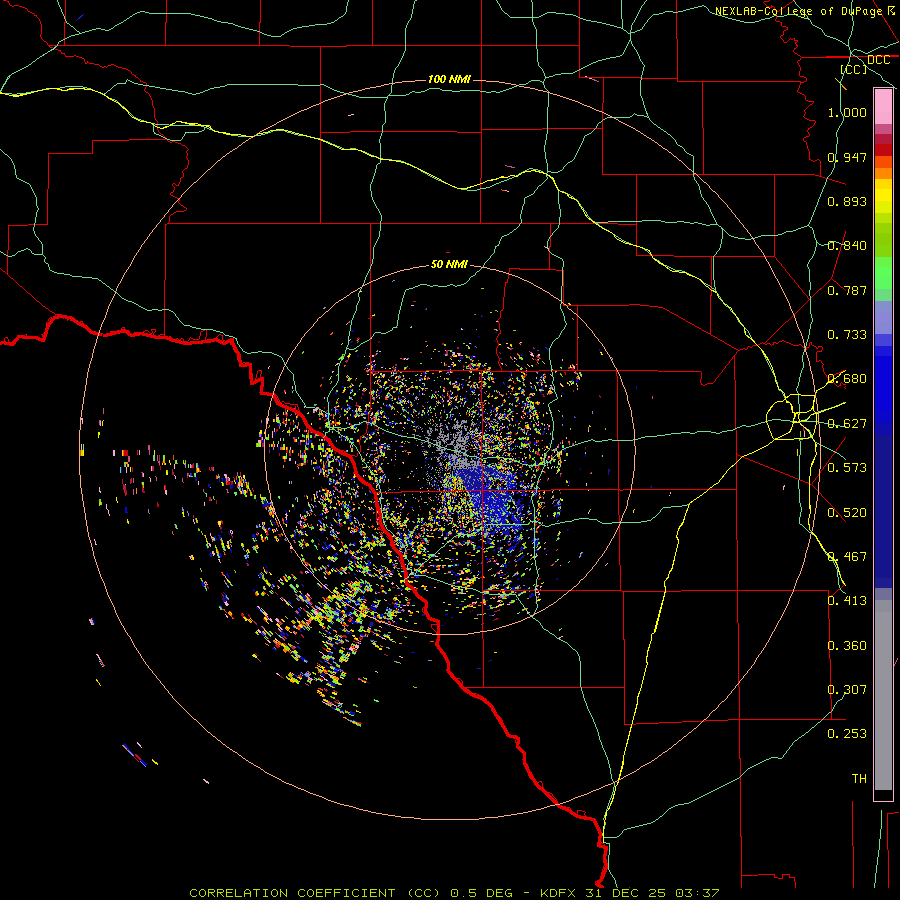Select the 0.253 scale label
The image size is (900, 900).
pos(847,734)
